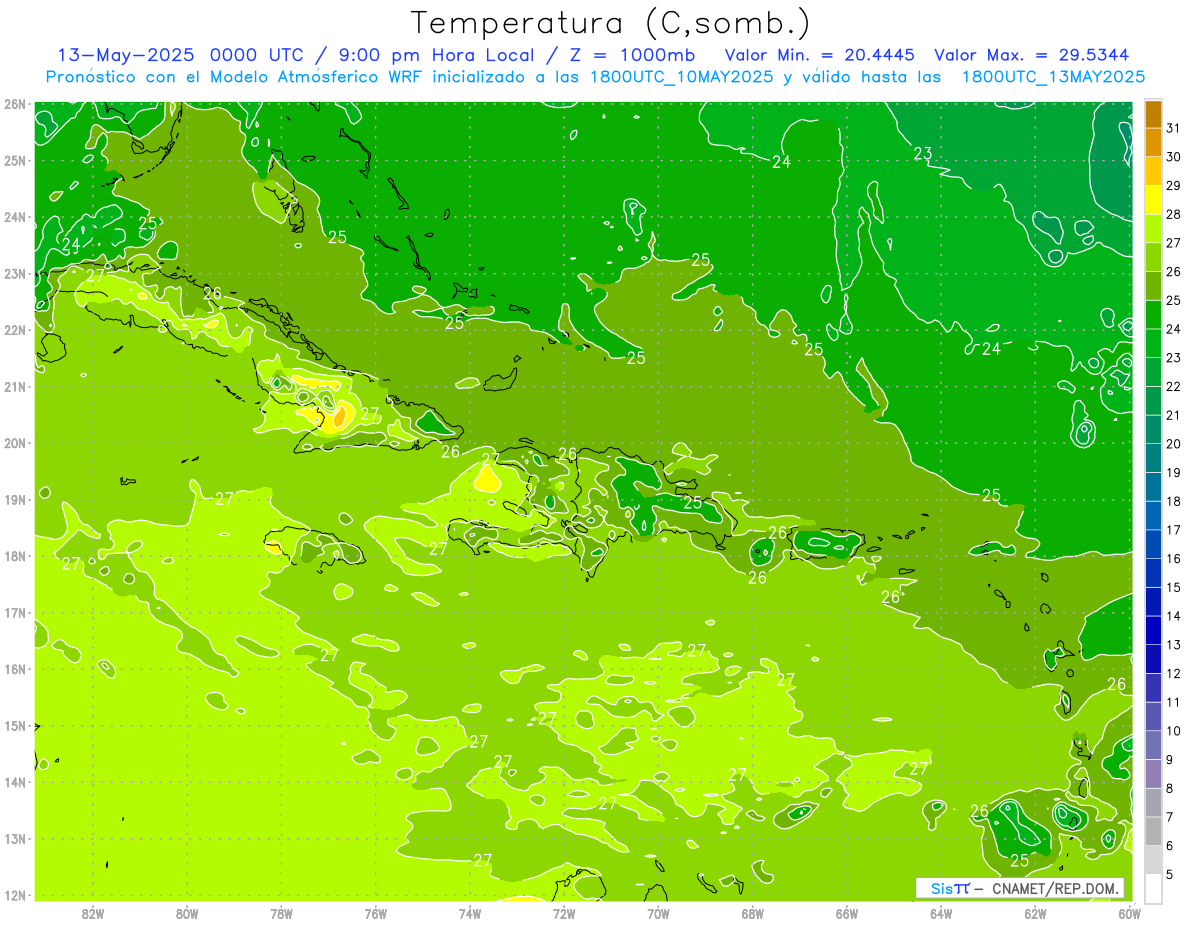Click the latitude axis label 21N

14,387
